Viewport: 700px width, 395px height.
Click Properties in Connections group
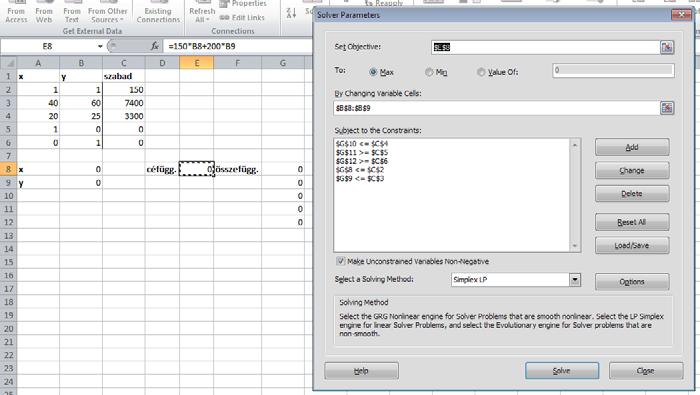pyautogui.click(x=243, y=4)
